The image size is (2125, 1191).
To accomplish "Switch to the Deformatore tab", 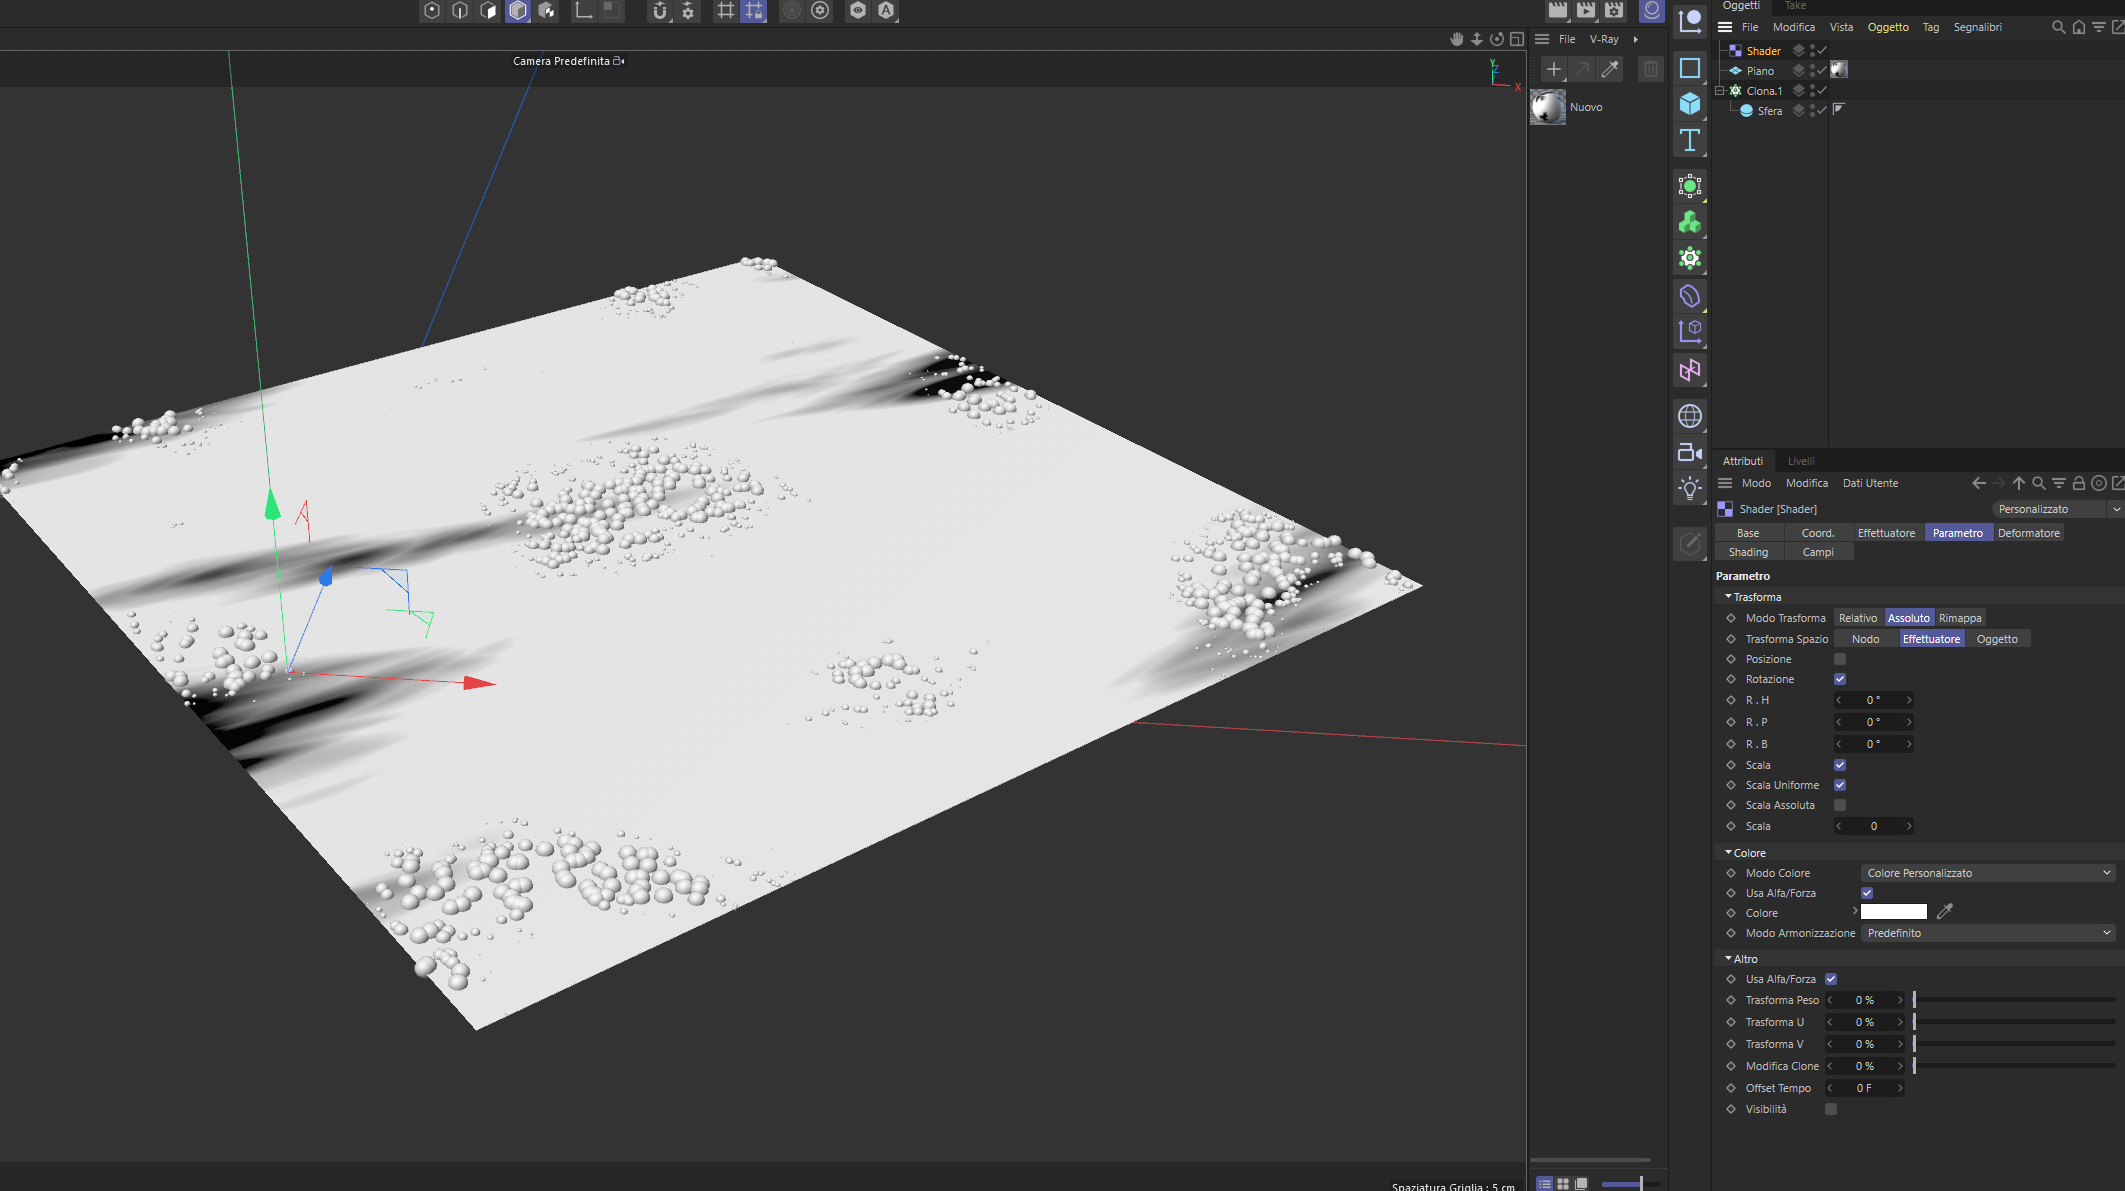I will click(x=2028, y=533).
